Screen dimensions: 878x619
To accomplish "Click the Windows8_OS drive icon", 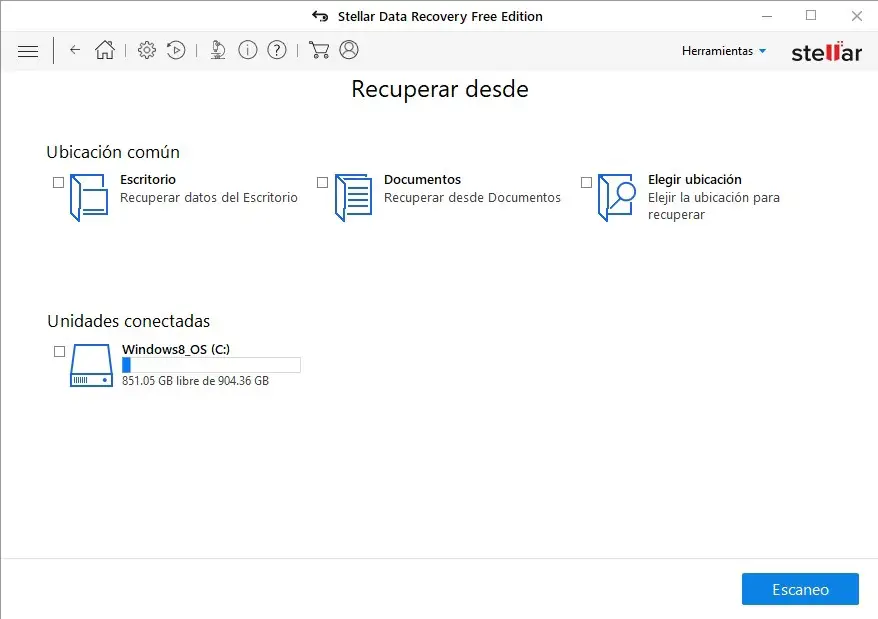I will [x=91, y=365].
